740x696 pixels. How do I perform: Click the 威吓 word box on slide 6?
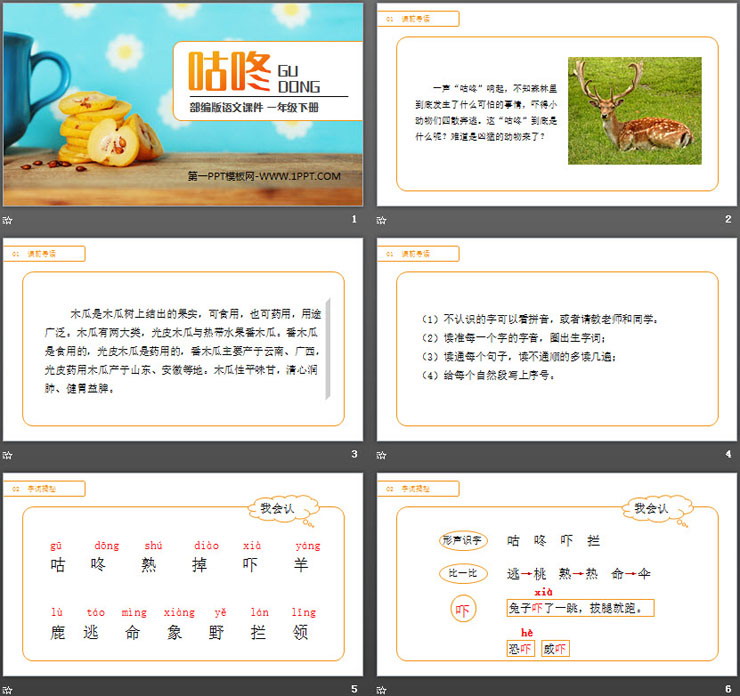click(555, 649)
